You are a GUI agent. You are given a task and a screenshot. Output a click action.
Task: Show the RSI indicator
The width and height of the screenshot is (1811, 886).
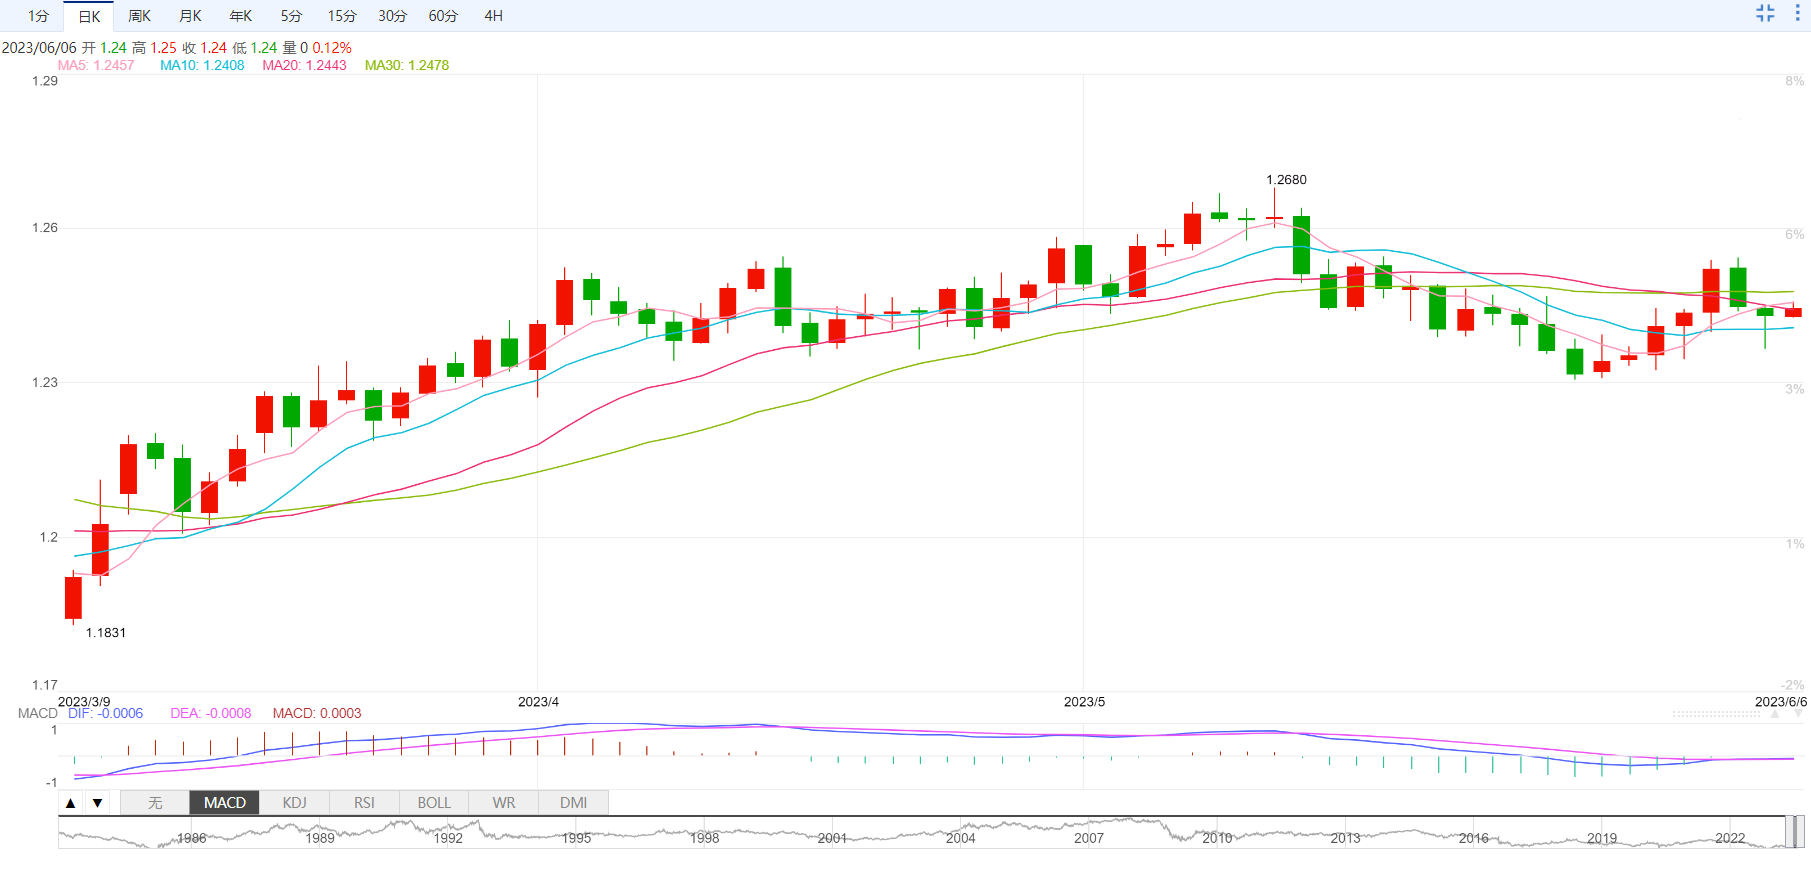tap(364, 803)
